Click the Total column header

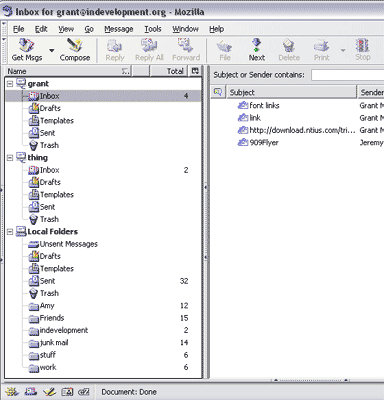tap(169, 71)
